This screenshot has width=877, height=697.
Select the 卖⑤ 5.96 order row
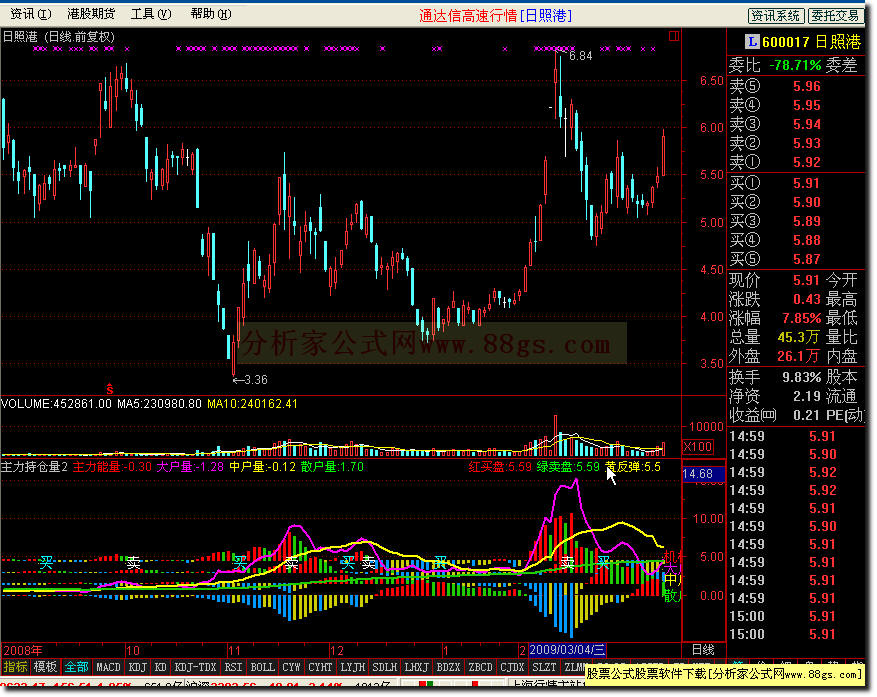point(795,86)
